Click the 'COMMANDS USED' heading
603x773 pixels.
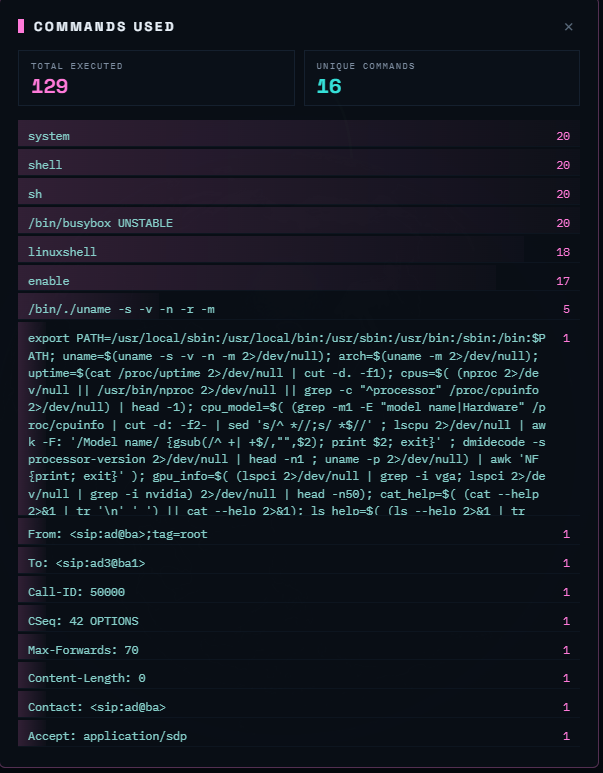click(104, 26)
